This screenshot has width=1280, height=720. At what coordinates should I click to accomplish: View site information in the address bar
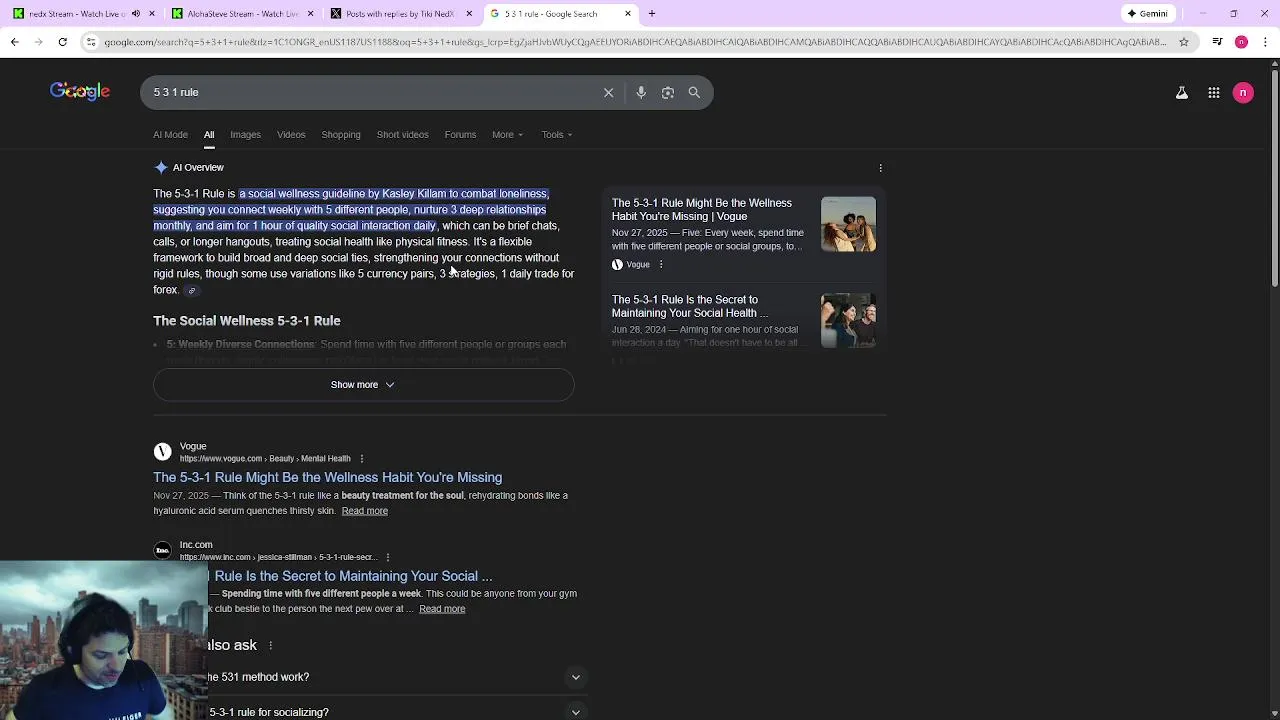[91, 42]
